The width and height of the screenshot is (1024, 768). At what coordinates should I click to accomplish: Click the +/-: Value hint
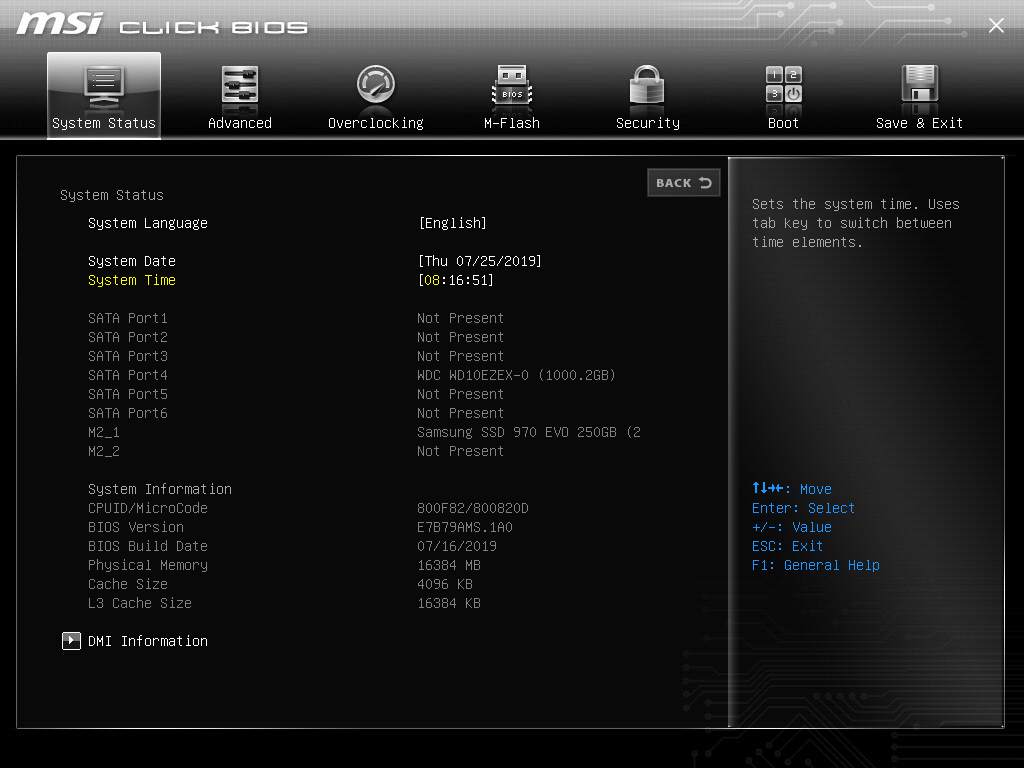pos(792,527)
